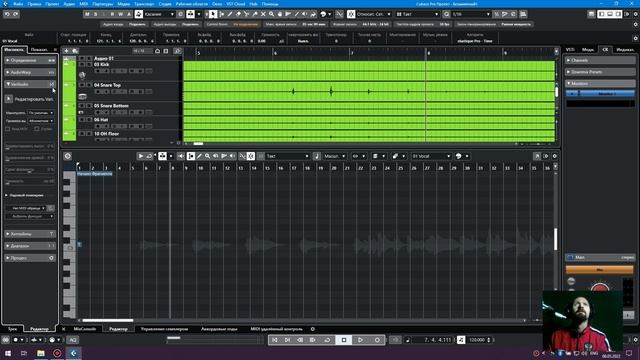Select the Object Selection arrow tool
This screenshot has width=640, height=360.
point(213,14)
